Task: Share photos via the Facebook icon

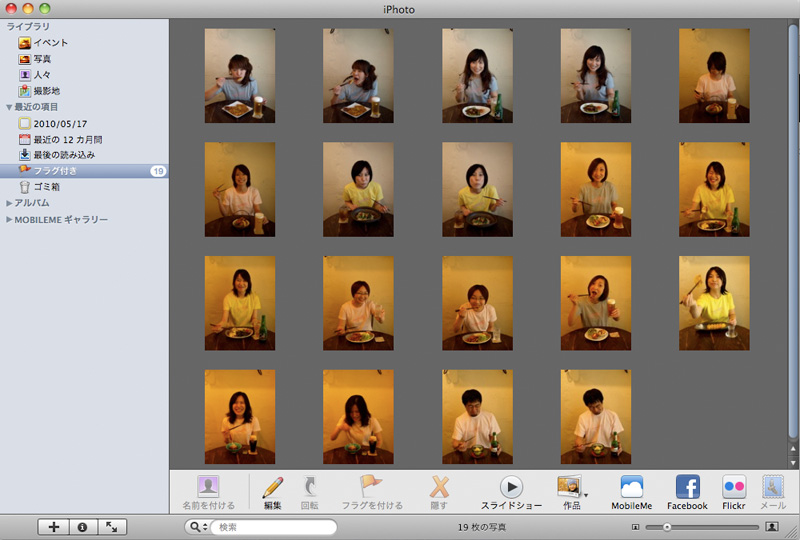Action: click(x=687, y=487)
